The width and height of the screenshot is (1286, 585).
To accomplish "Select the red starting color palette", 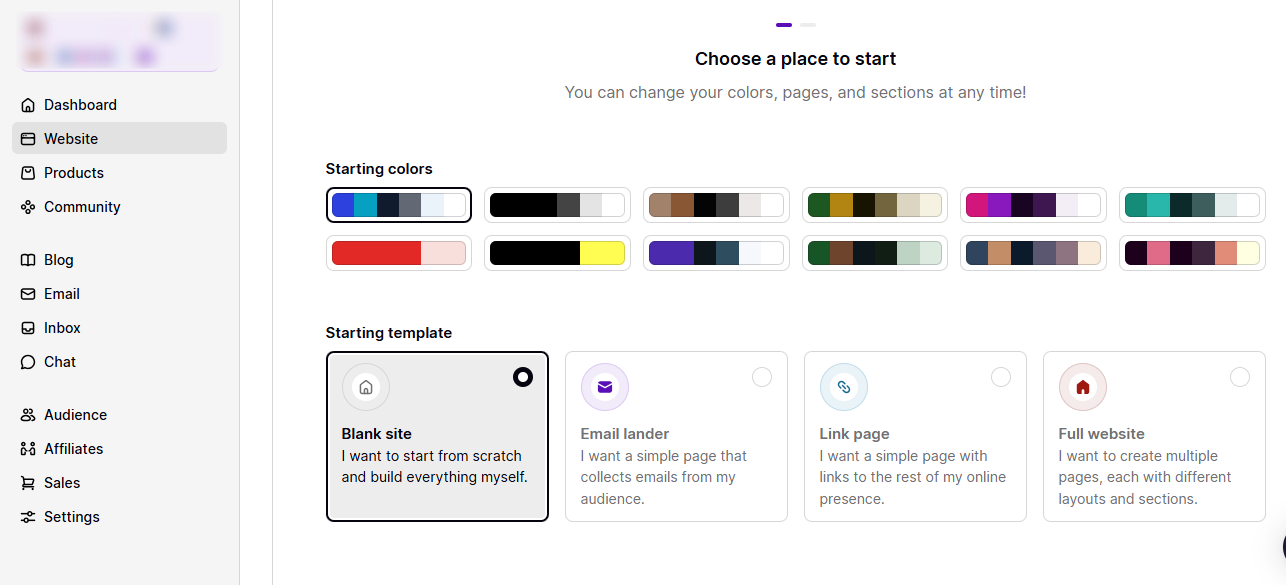I will (x=399, y=253).
